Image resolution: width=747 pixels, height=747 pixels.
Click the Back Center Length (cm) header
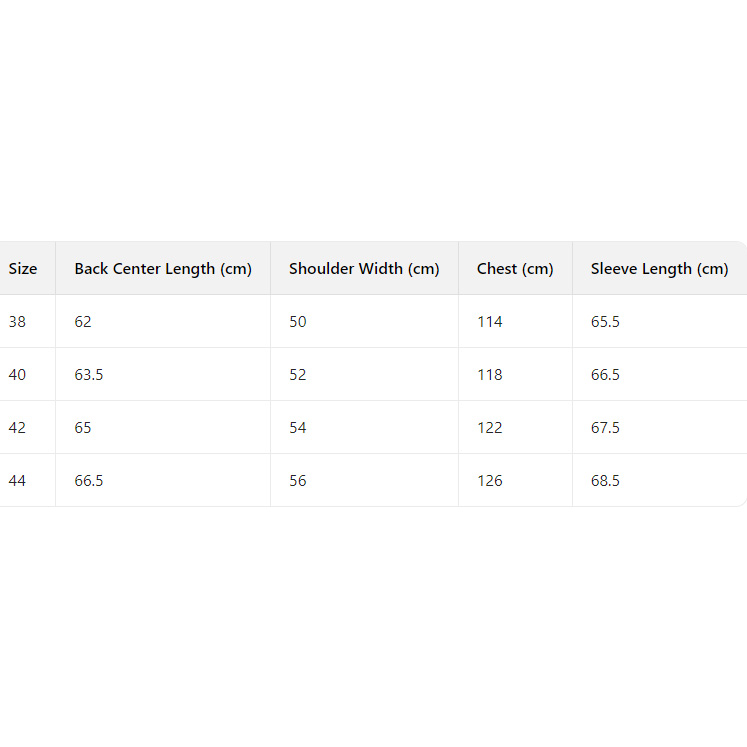(x=163, y=268)
